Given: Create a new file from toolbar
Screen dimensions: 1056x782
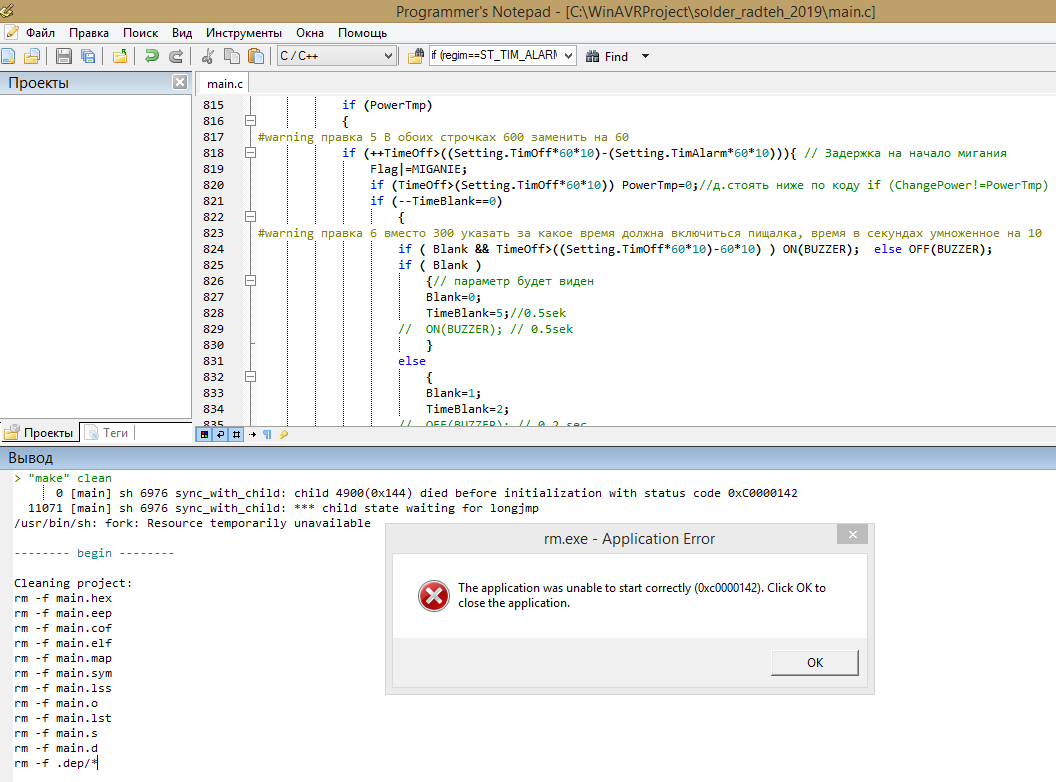Looking at the screenshot, I should point(9,56).
